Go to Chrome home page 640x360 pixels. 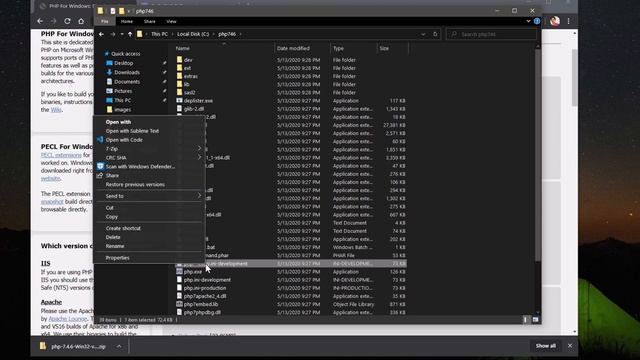point(81,21)
